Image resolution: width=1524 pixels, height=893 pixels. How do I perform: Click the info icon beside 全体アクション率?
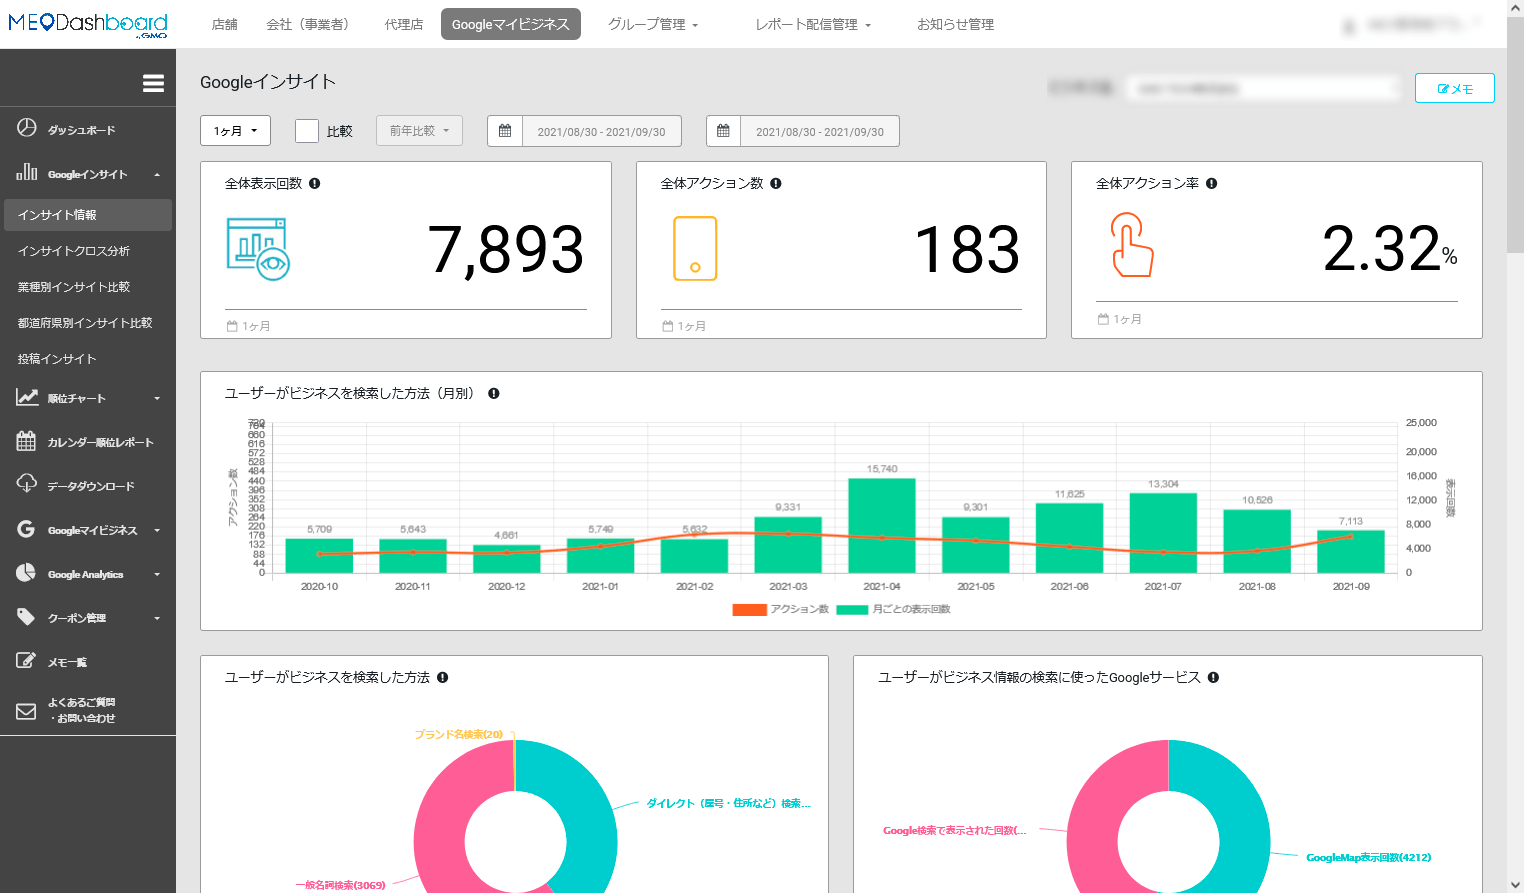pyautogui.click(x=1212, y=184)
